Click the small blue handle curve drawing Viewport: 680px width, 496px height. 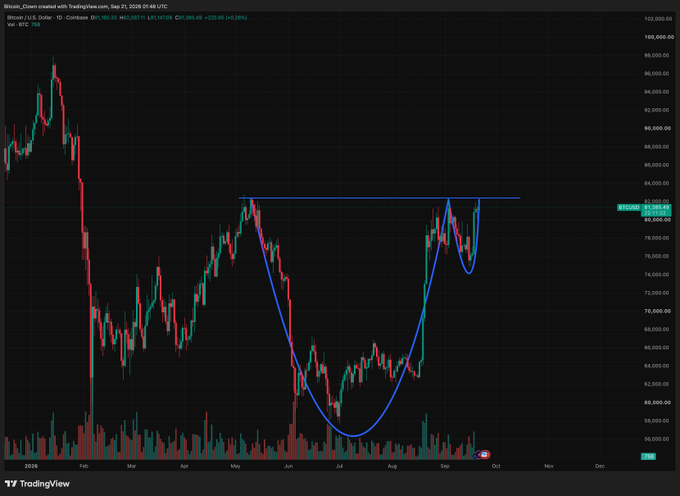pyautogui.click(x=469, y=273)
